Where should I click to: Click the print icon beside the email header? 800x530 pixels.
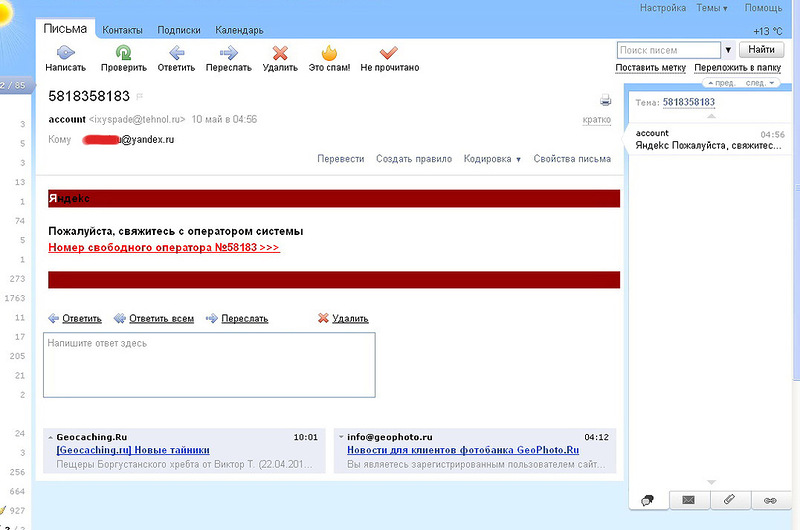pyautogui.click(x=605, y=100)
